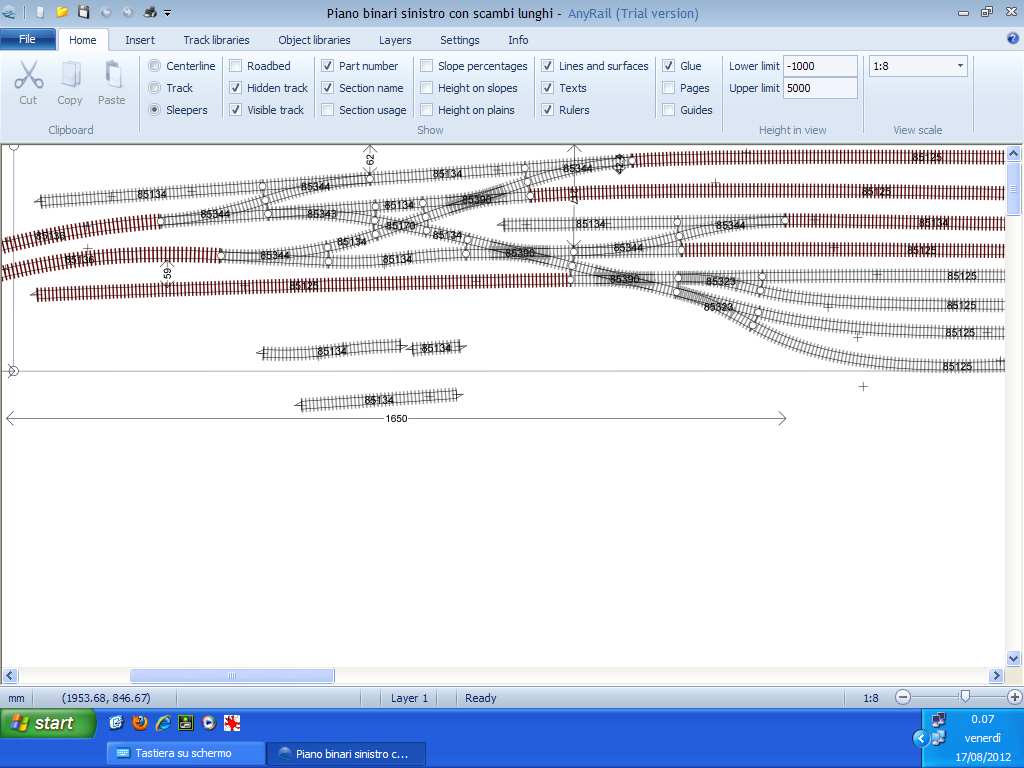Switch to the Layers tab

pyautogui.click(x=395, y=40)
